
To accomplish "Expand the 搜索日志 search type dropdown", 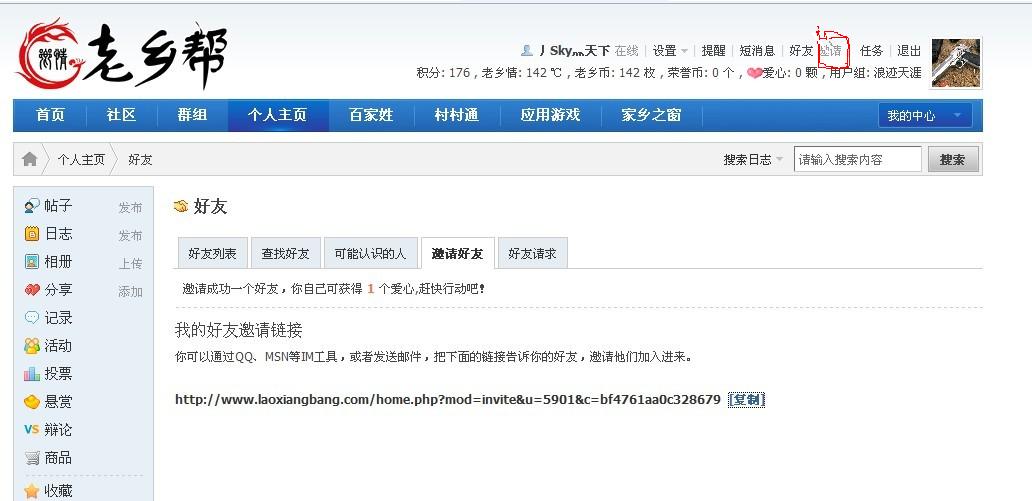I will pos(753,160).
